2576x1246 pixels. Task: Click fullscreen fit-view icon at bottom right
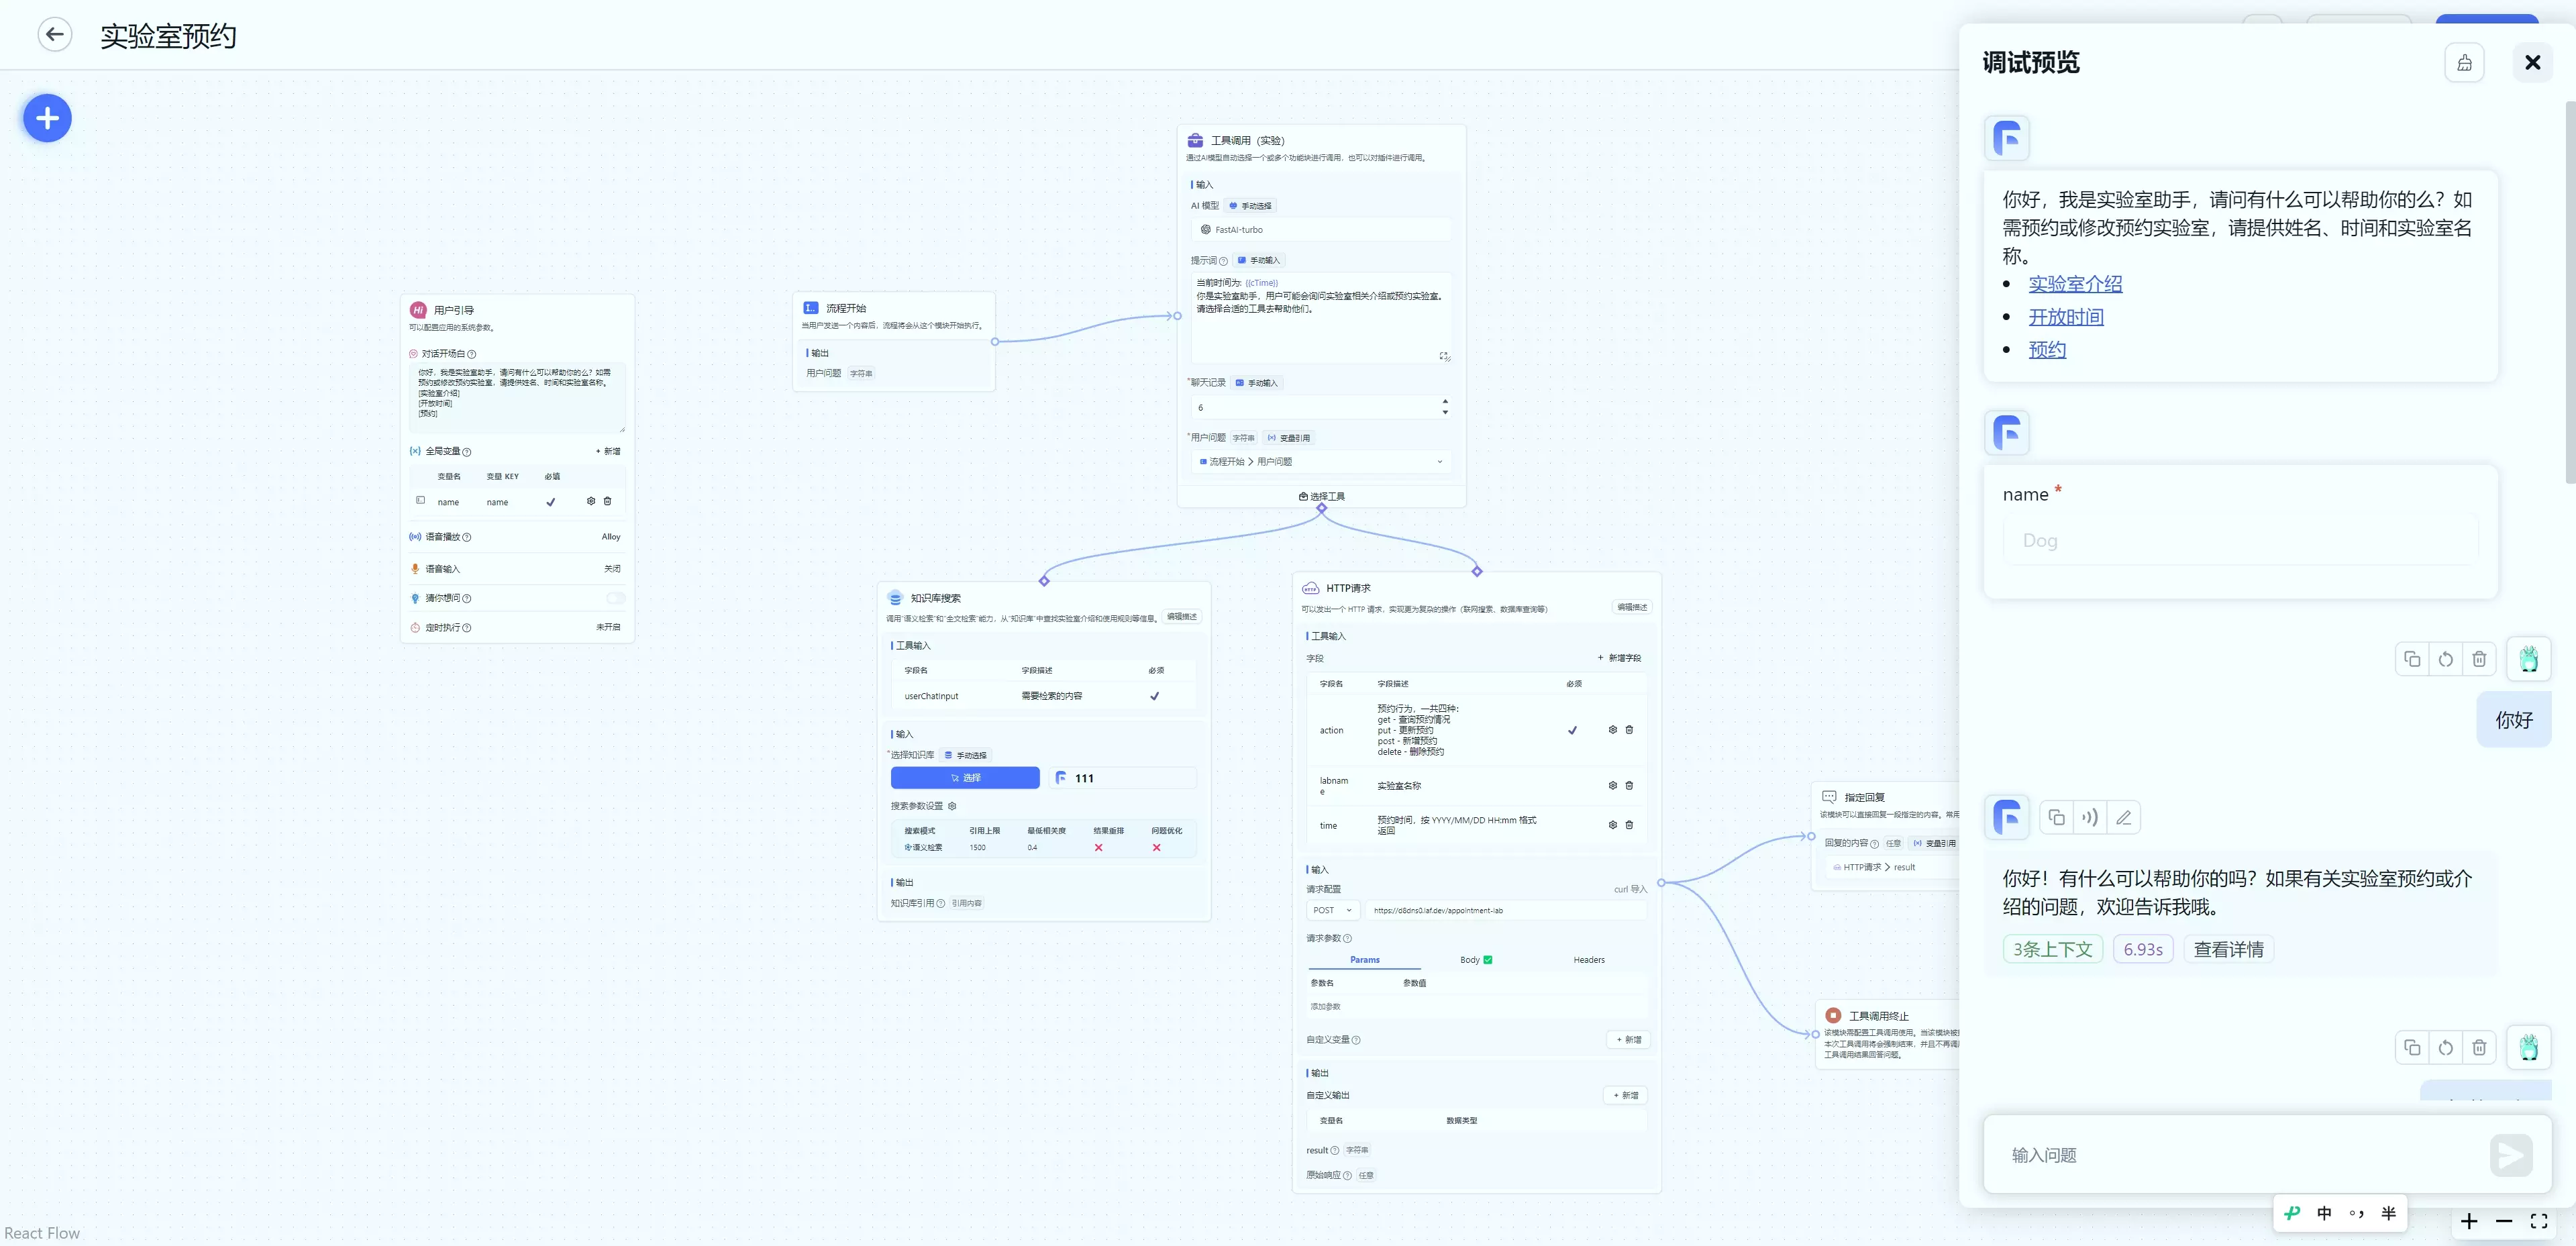point(2538,1221)
